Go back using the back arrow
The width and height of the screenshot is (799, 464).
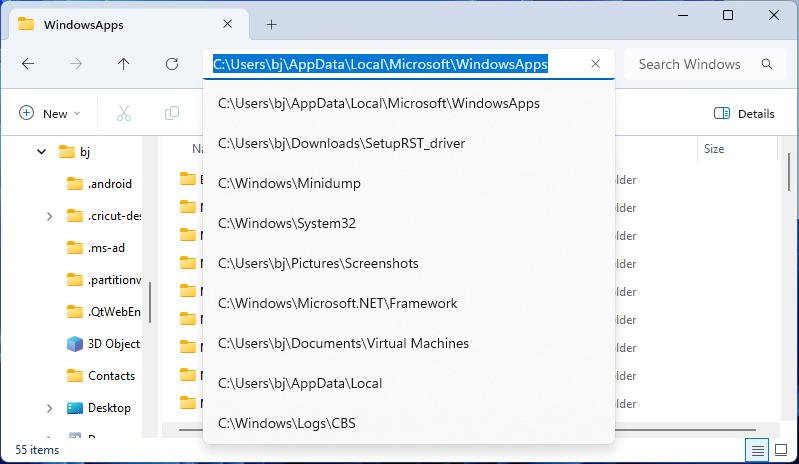pos(28,64)
